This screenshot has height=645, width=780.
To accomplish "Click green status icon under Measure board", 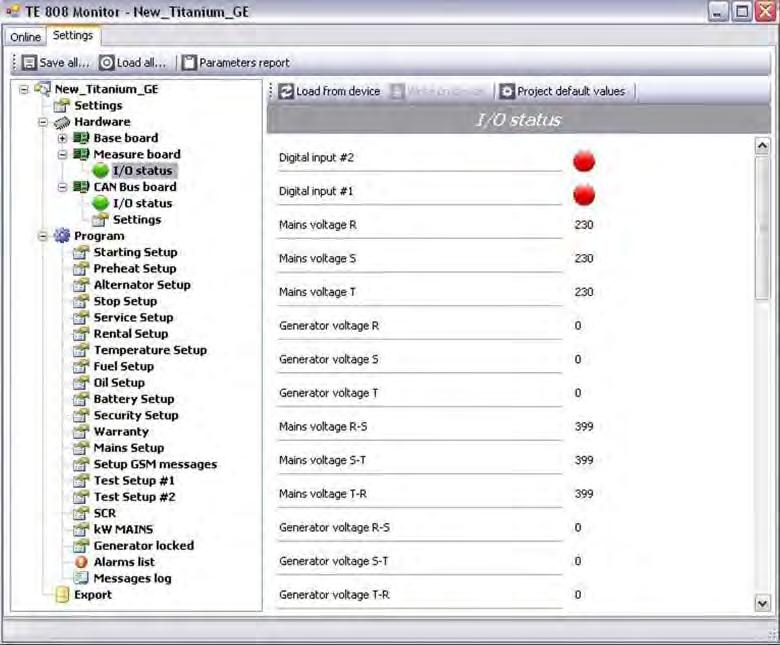I will click(100, 171).
